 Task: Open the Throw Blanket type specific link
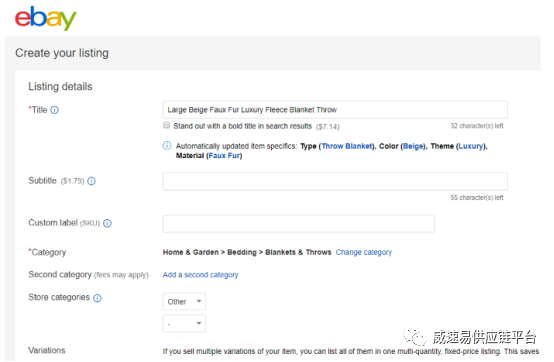tap(347, 146)
